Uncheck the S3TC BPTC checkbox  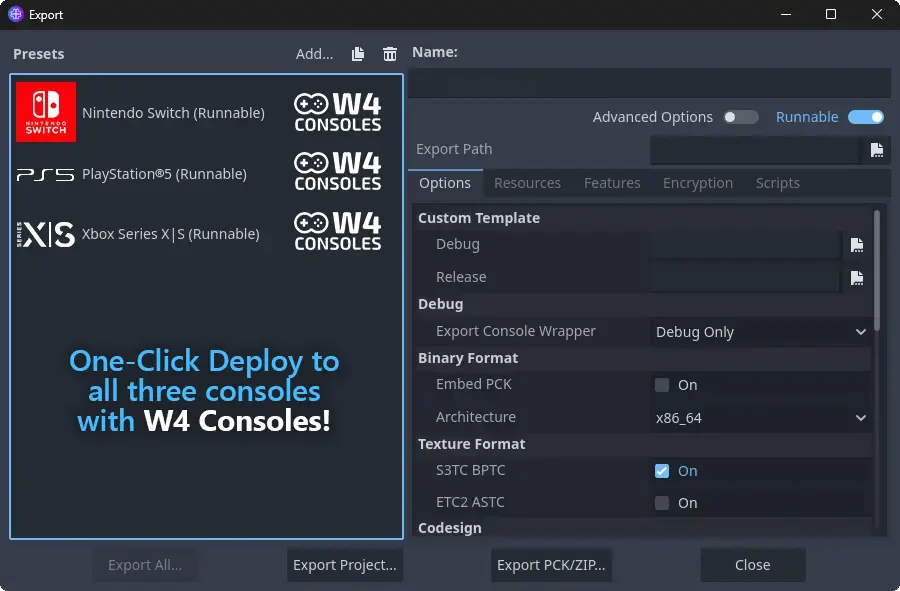[662, 471]
